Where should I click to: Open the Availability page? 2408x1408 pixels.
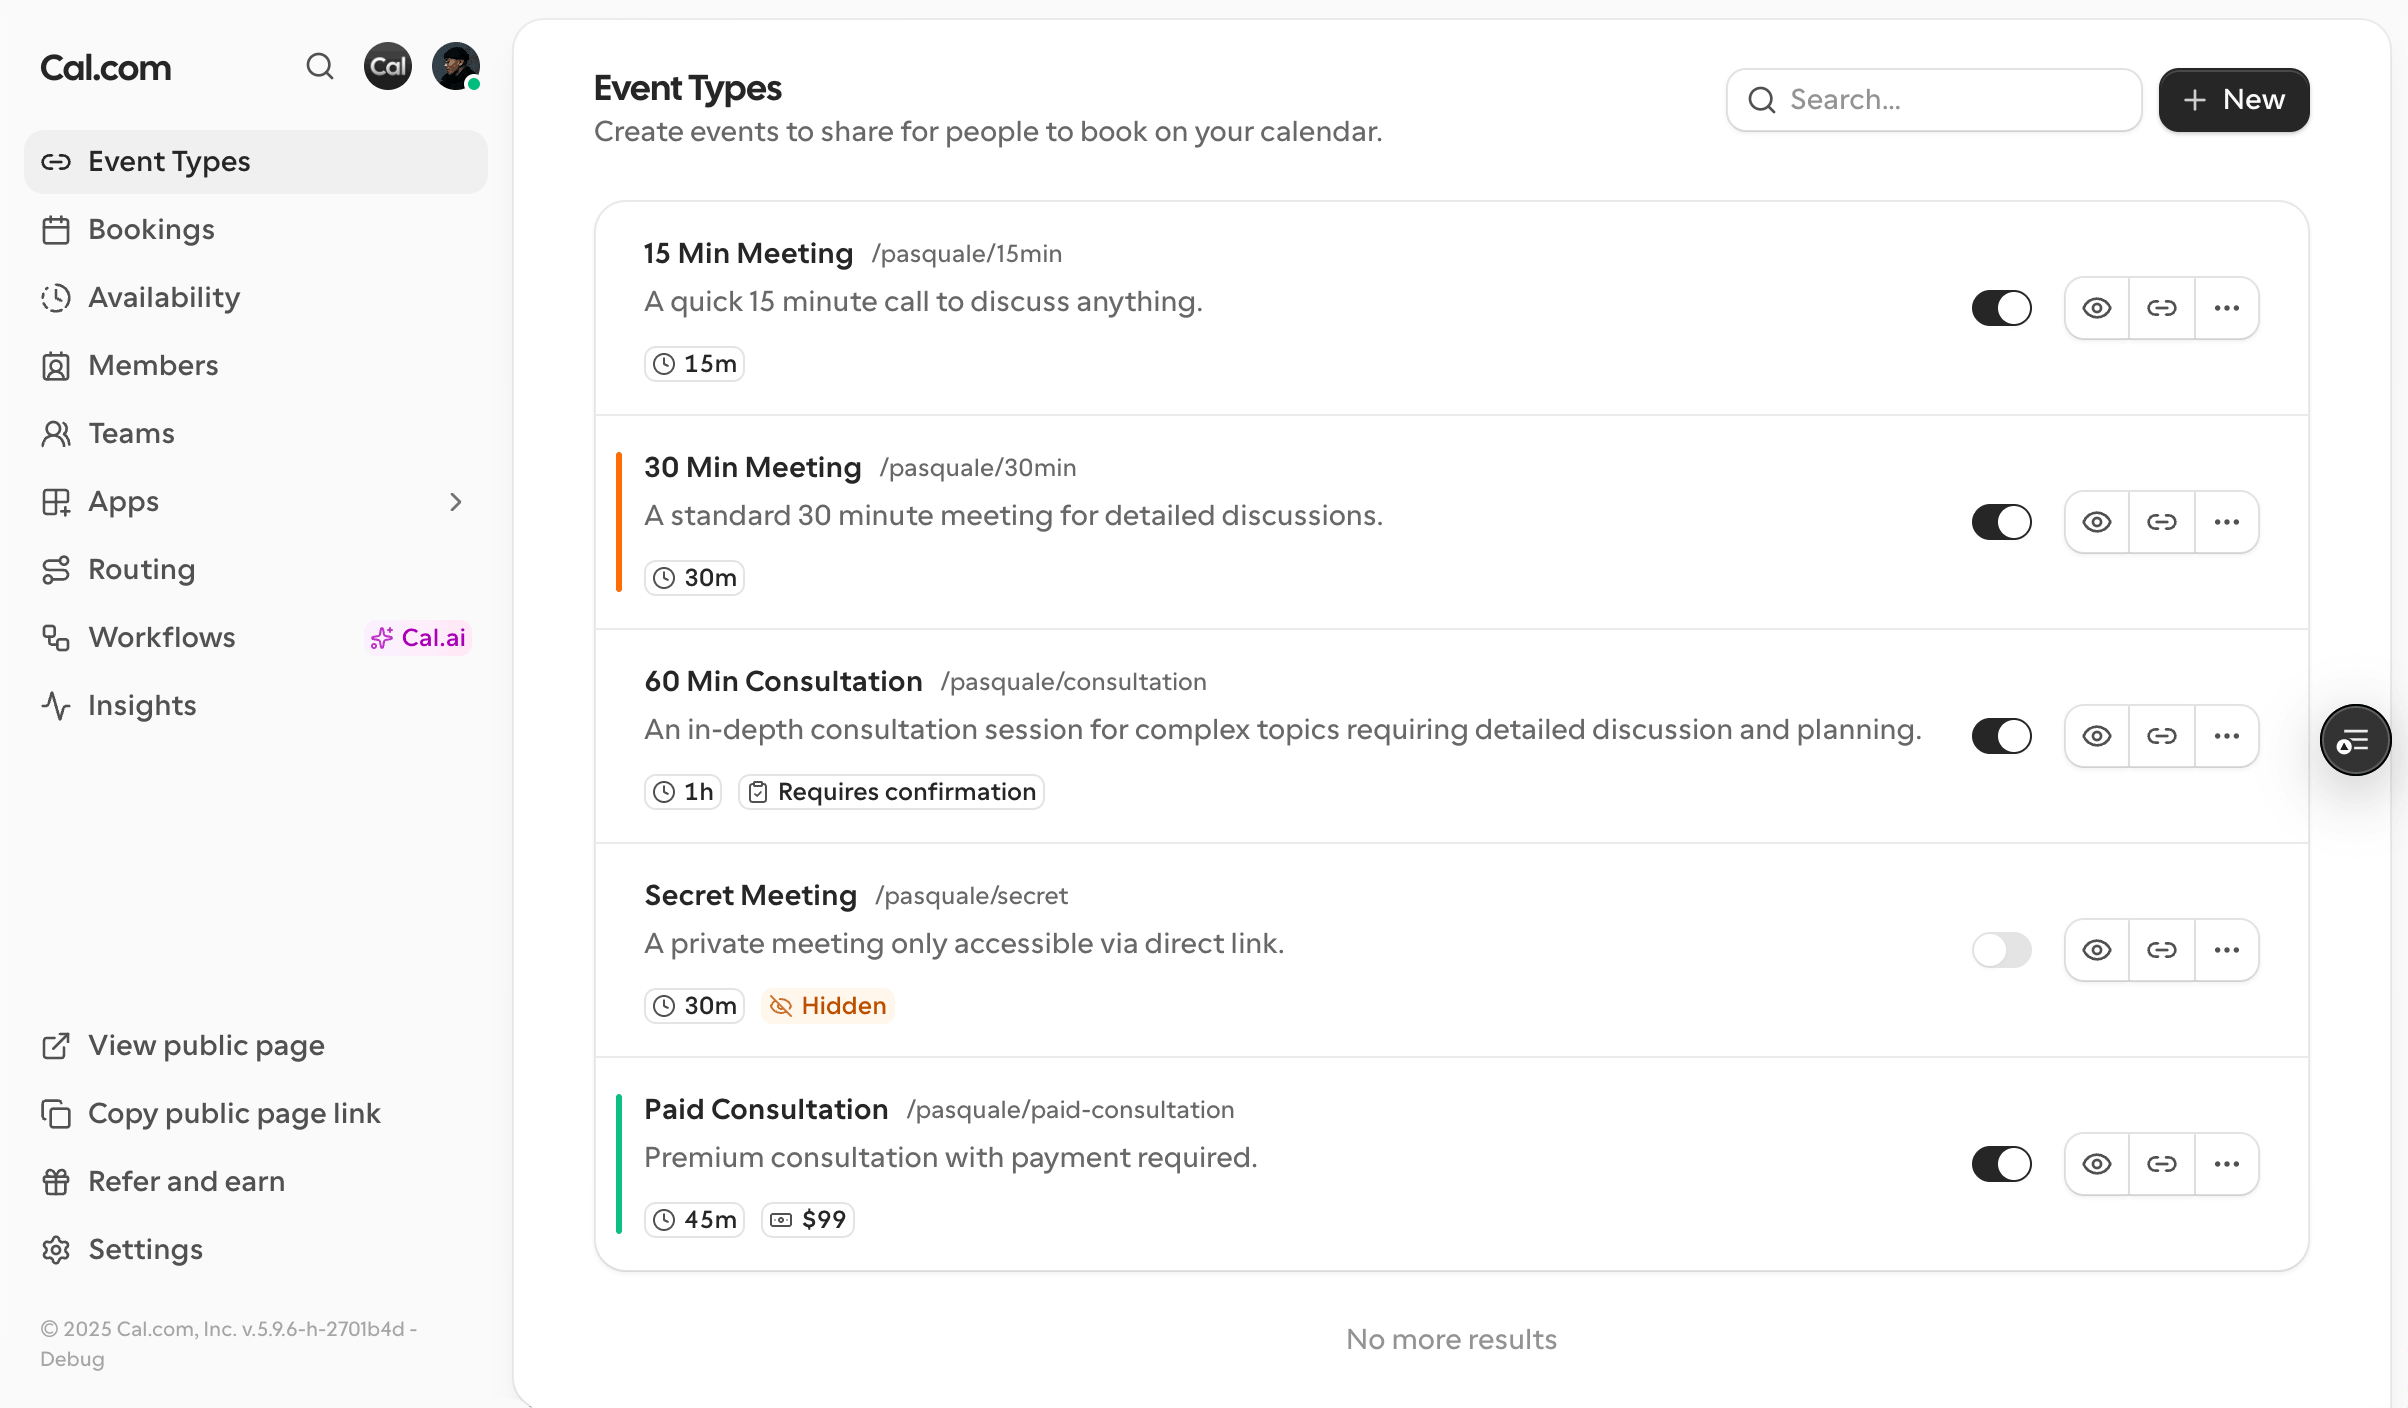point(164,298)
